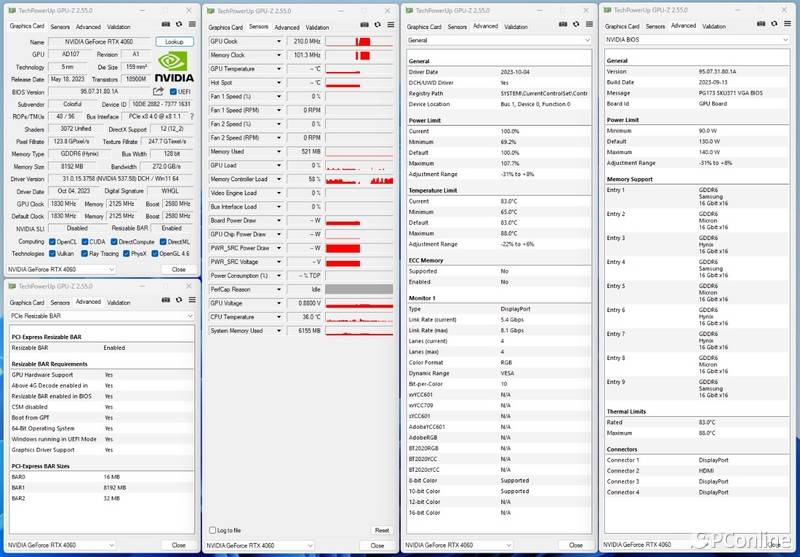The image size is (800, 557).
Task: Open the GPU Temperature sensor dropdown
Action: [x=279, y=69]
